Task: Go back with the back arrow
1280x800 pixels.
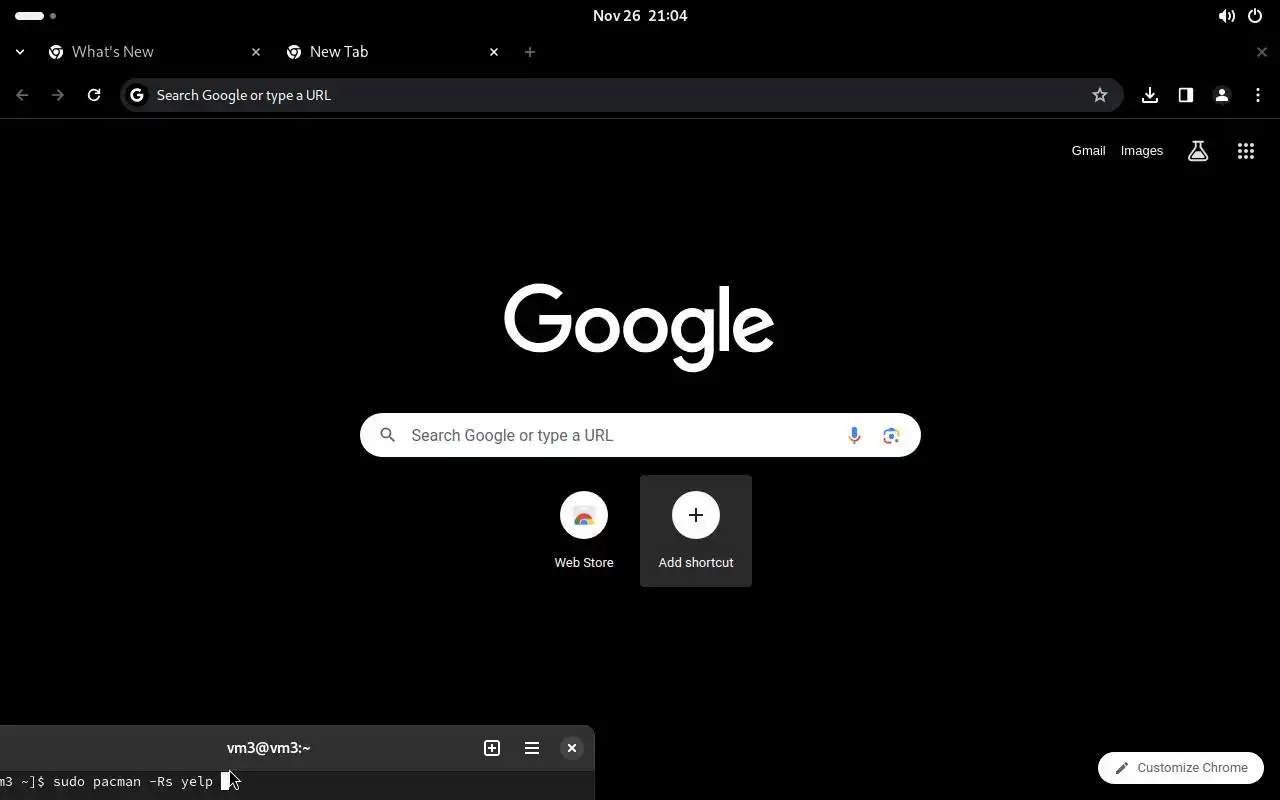Action: coord(22,95)
